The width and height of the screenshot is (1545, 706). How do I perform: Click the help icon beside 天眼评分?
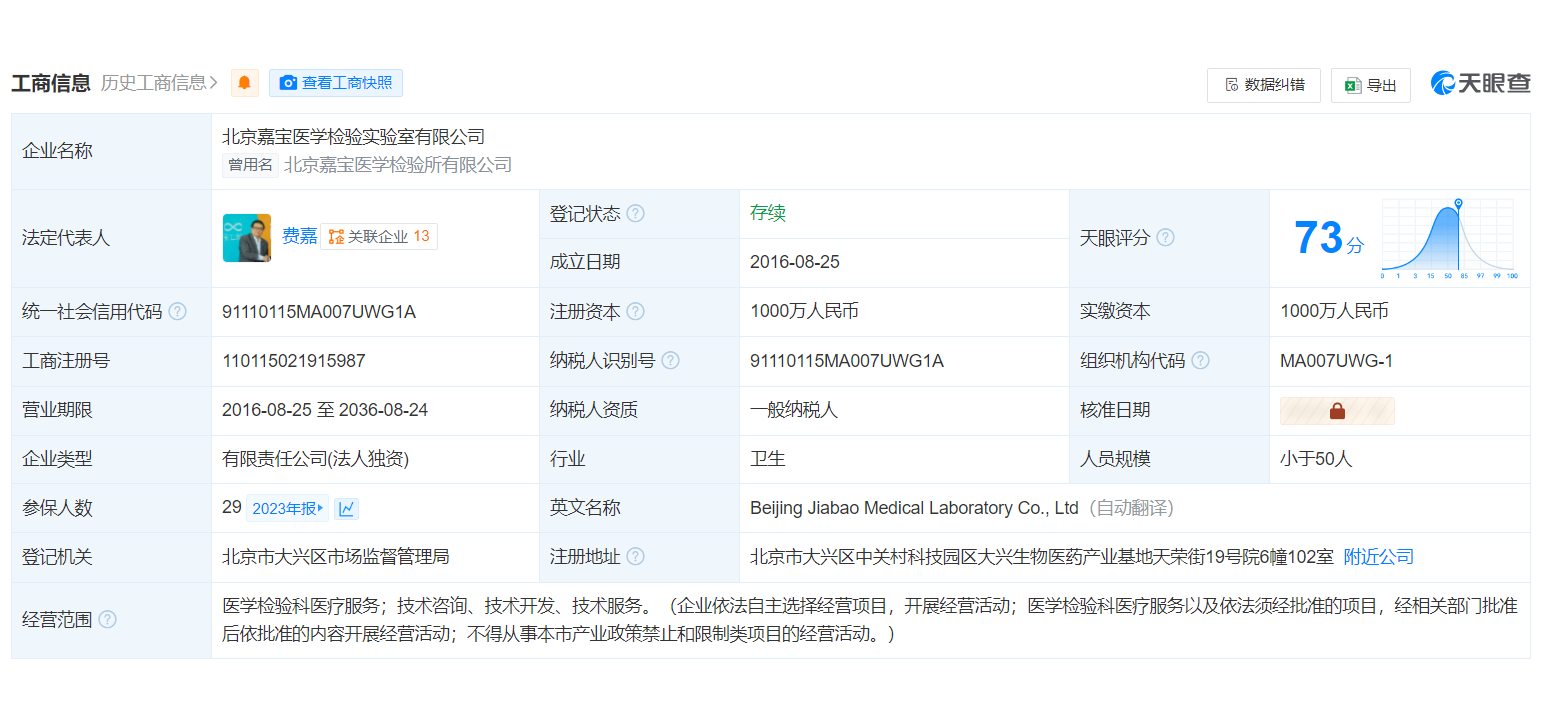1165,238
